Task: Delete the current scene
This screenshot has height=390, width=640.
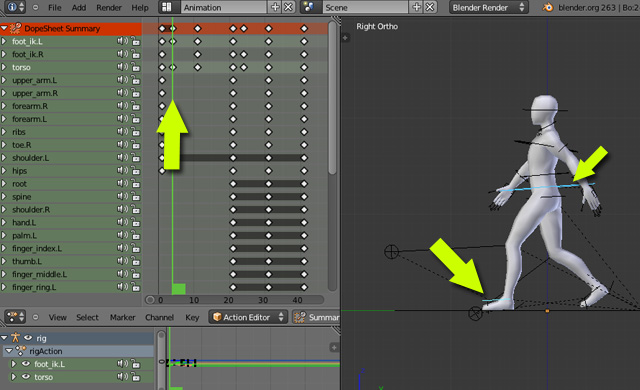Action: (430, 7)
